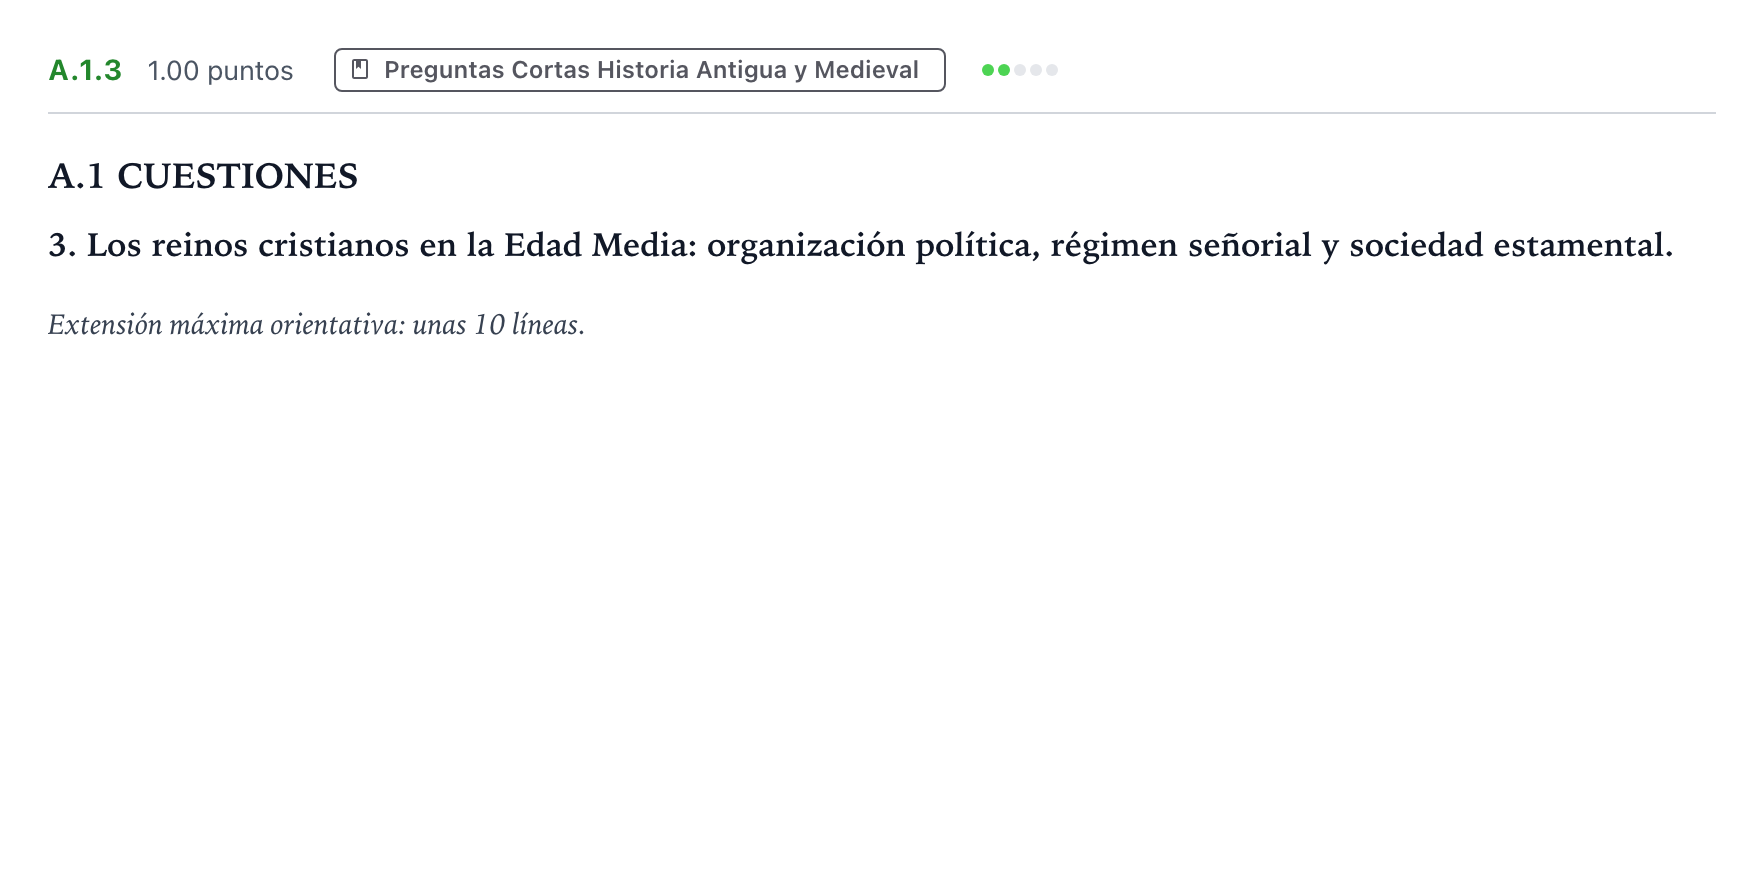Open the Preguntas Cortas Historia Antigua y Medieval tag
Viewport: 1764px width, 894px height.
tap(639, 70)
